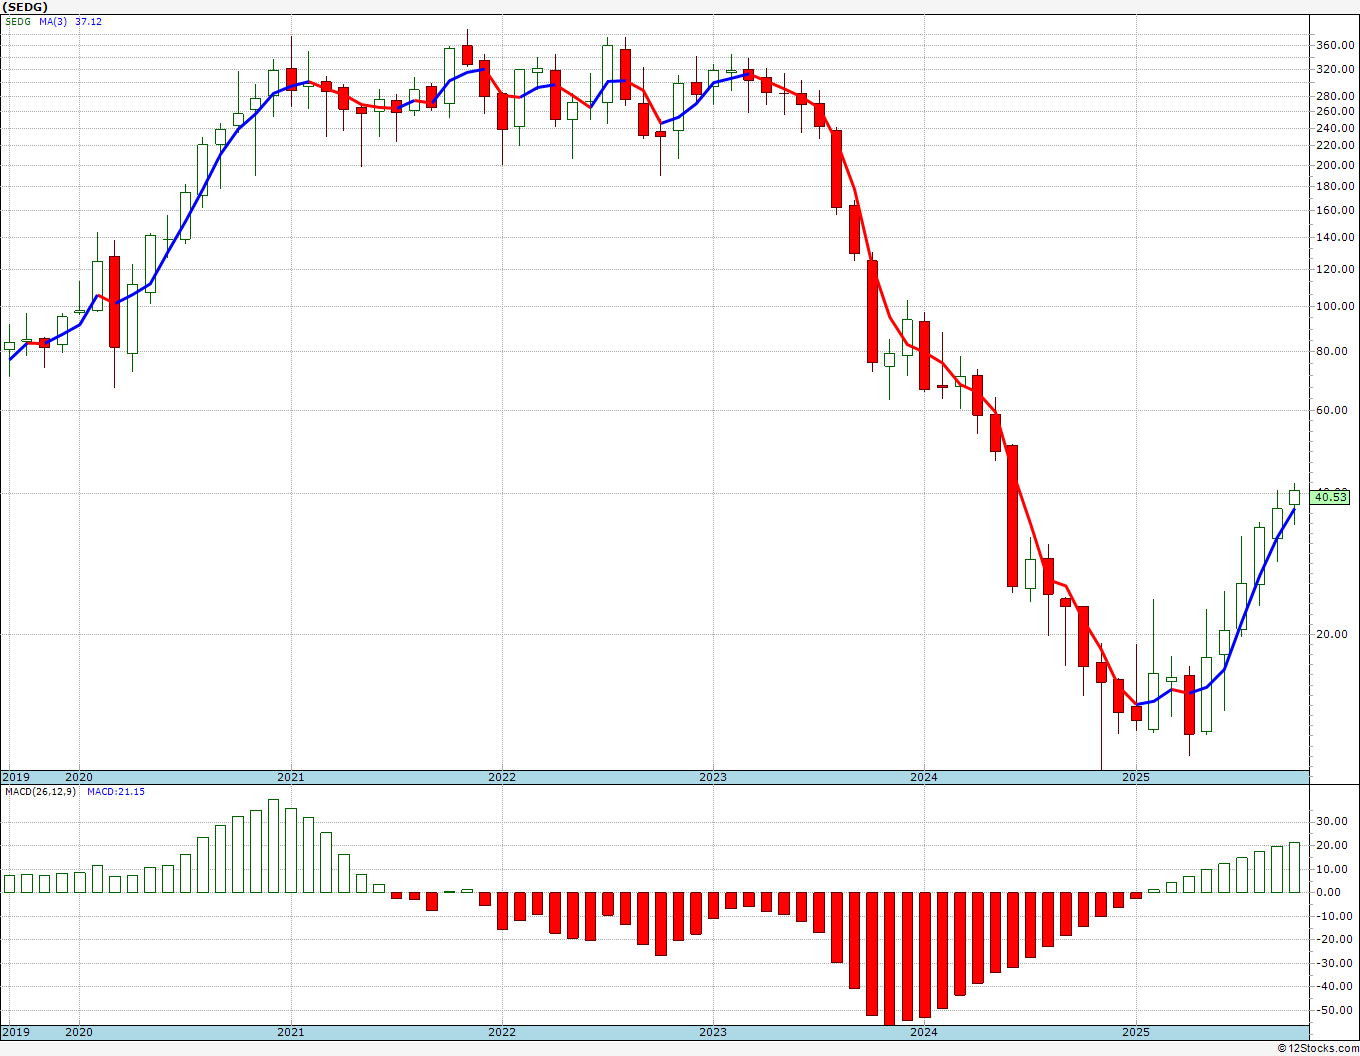The image size is (1360, 1056).
Task: Click 2021 on the MACD panel time axis
Action: coord(291,1032)
